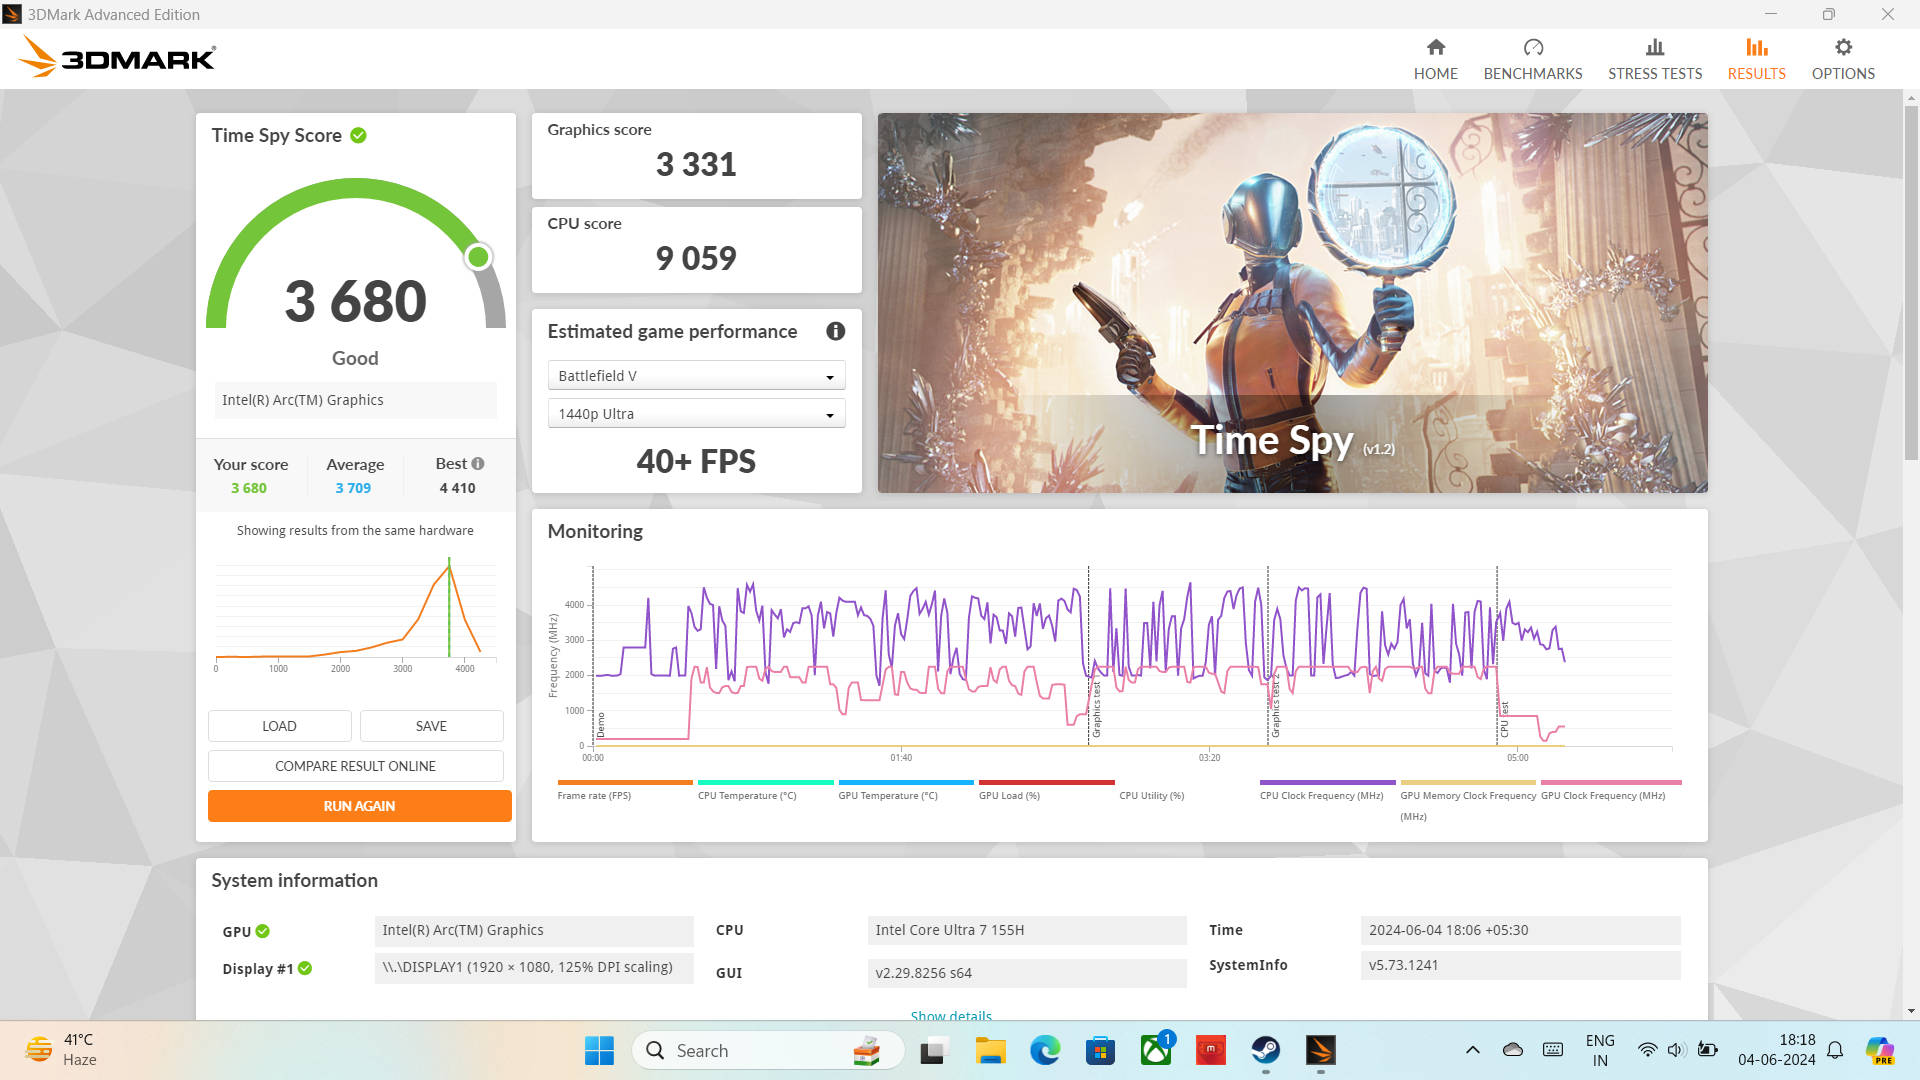This screenshot has height=1080, width=1920.
Task: Open Steam from the taskbar
Action: point(1266,1050)
